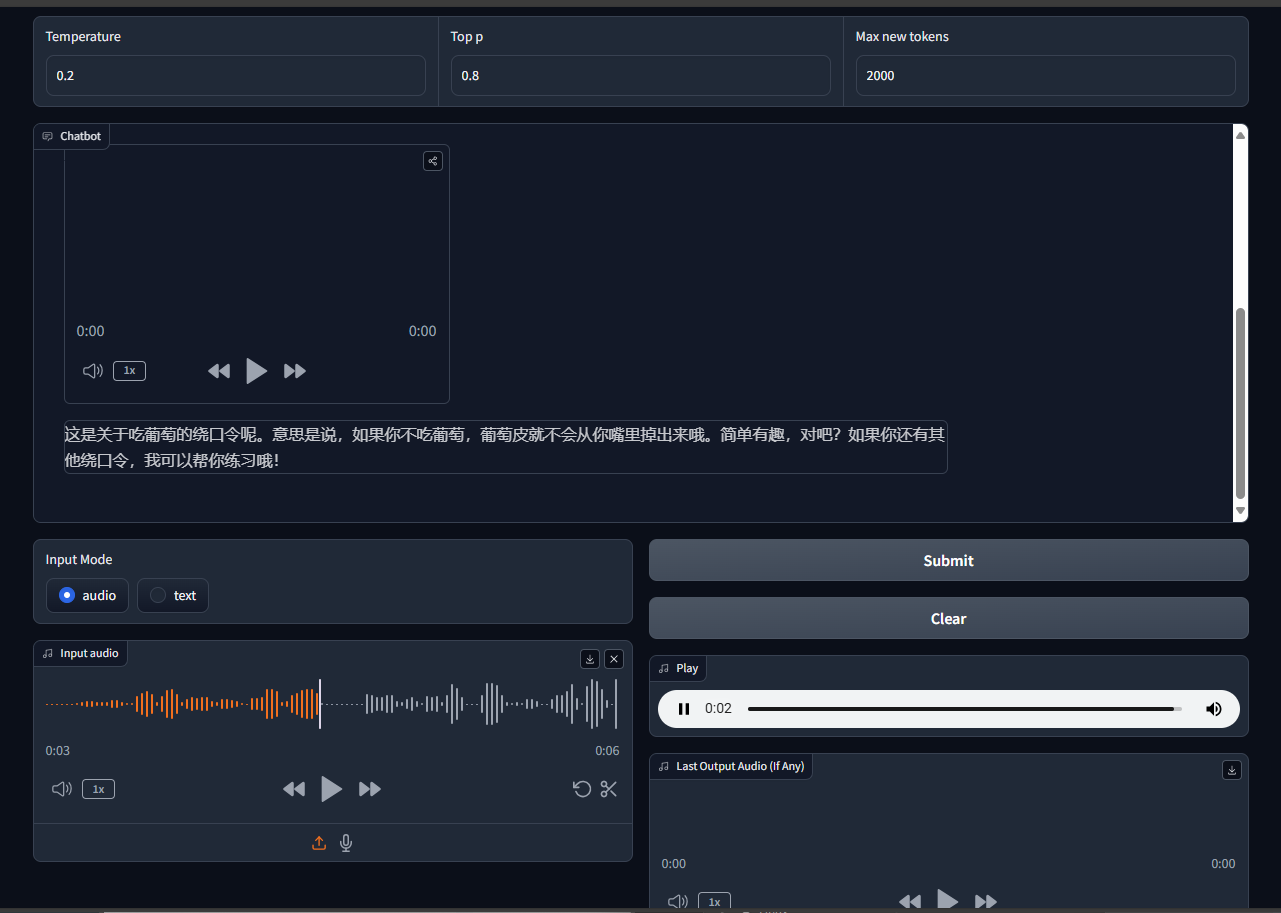Clear the chatbot conversation
Image resolution: width=1281 pixels, height=913 pixels.
pos(948,618)
